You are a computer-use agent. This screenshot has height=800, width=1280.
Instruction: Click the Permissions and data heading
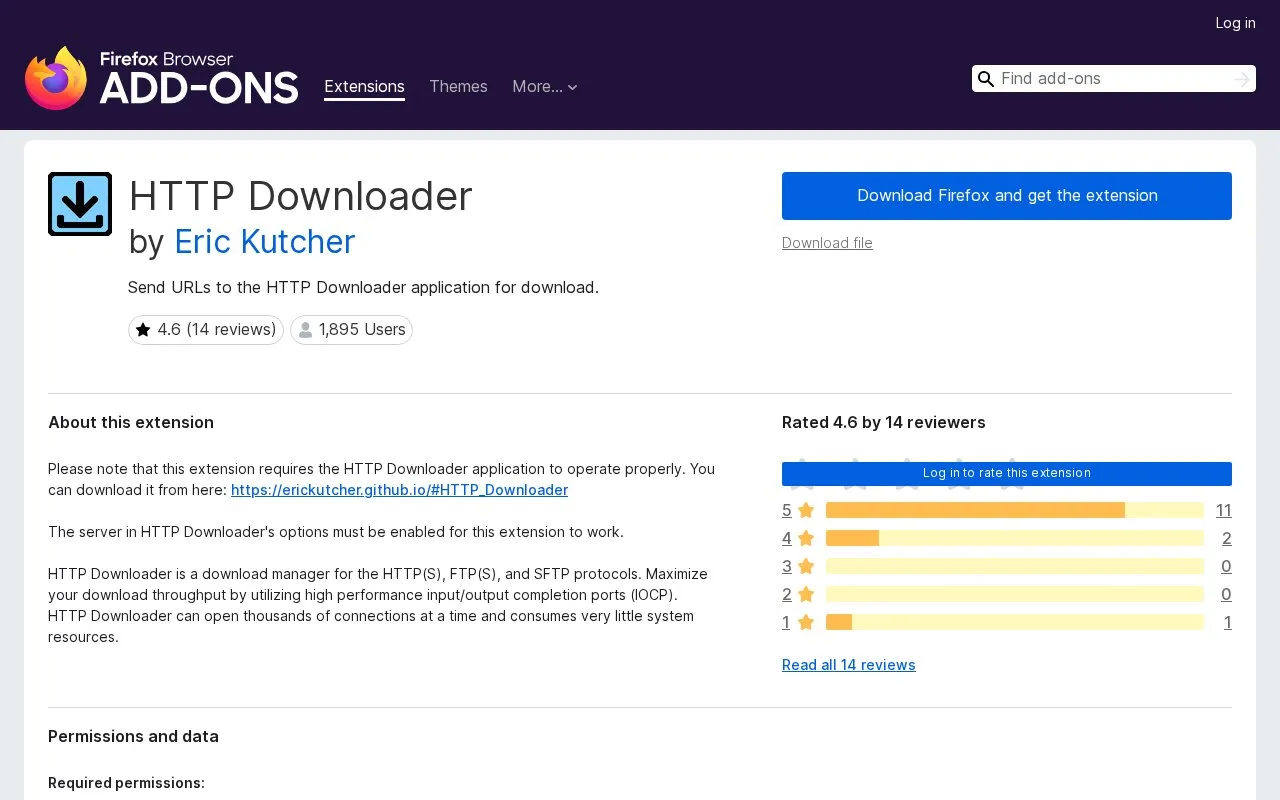point(133,737)
